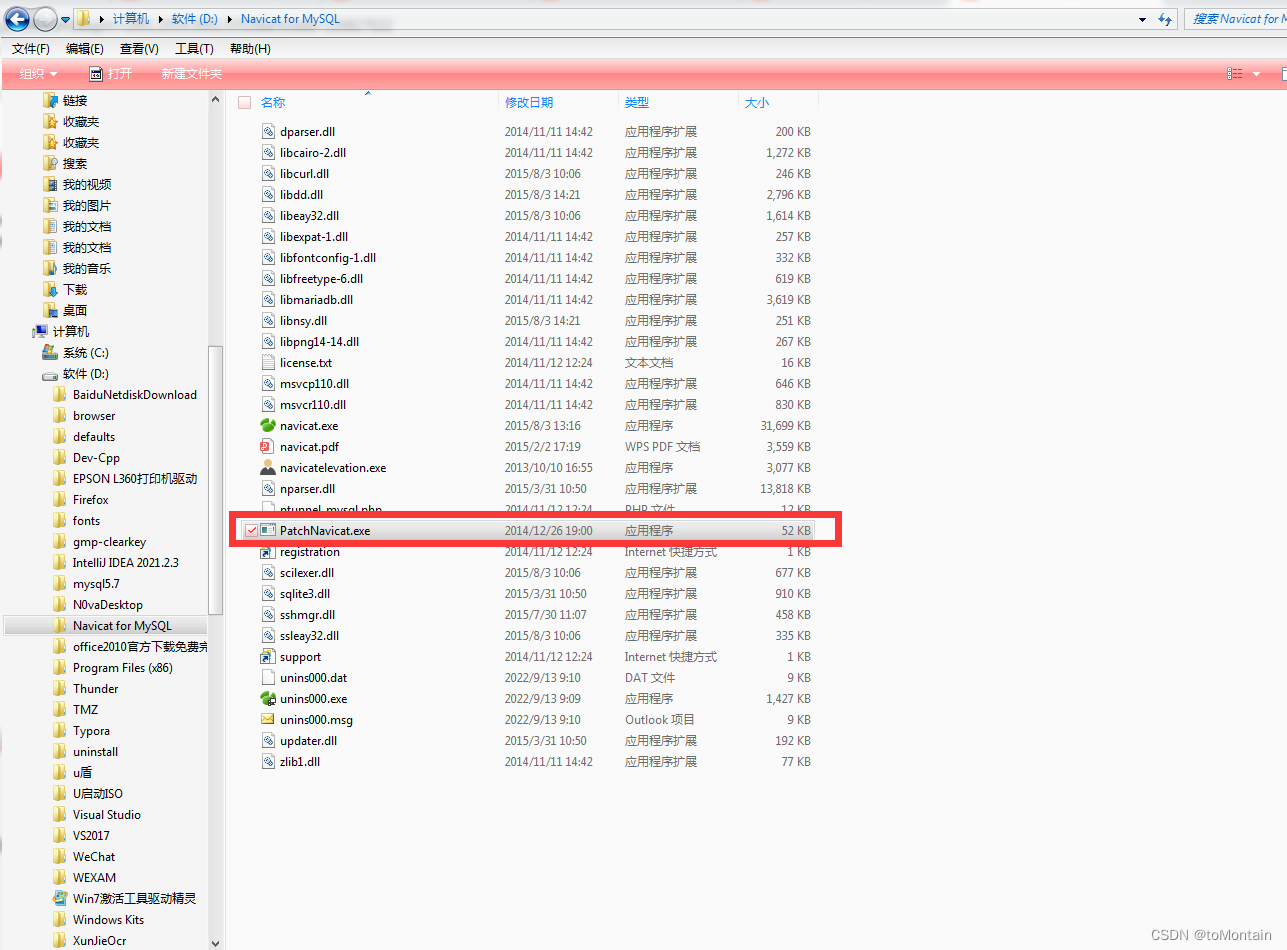
Task: Click the Navicat for MySQL breadcrumb
Action: coord(290,19)
